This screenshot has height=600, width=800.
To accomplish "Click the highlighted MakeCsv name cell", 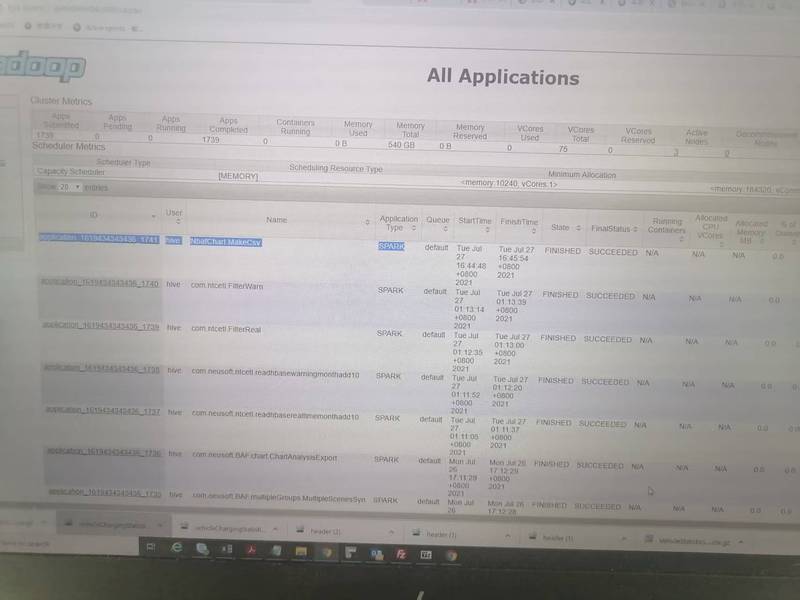I will (x=226, y=242).
